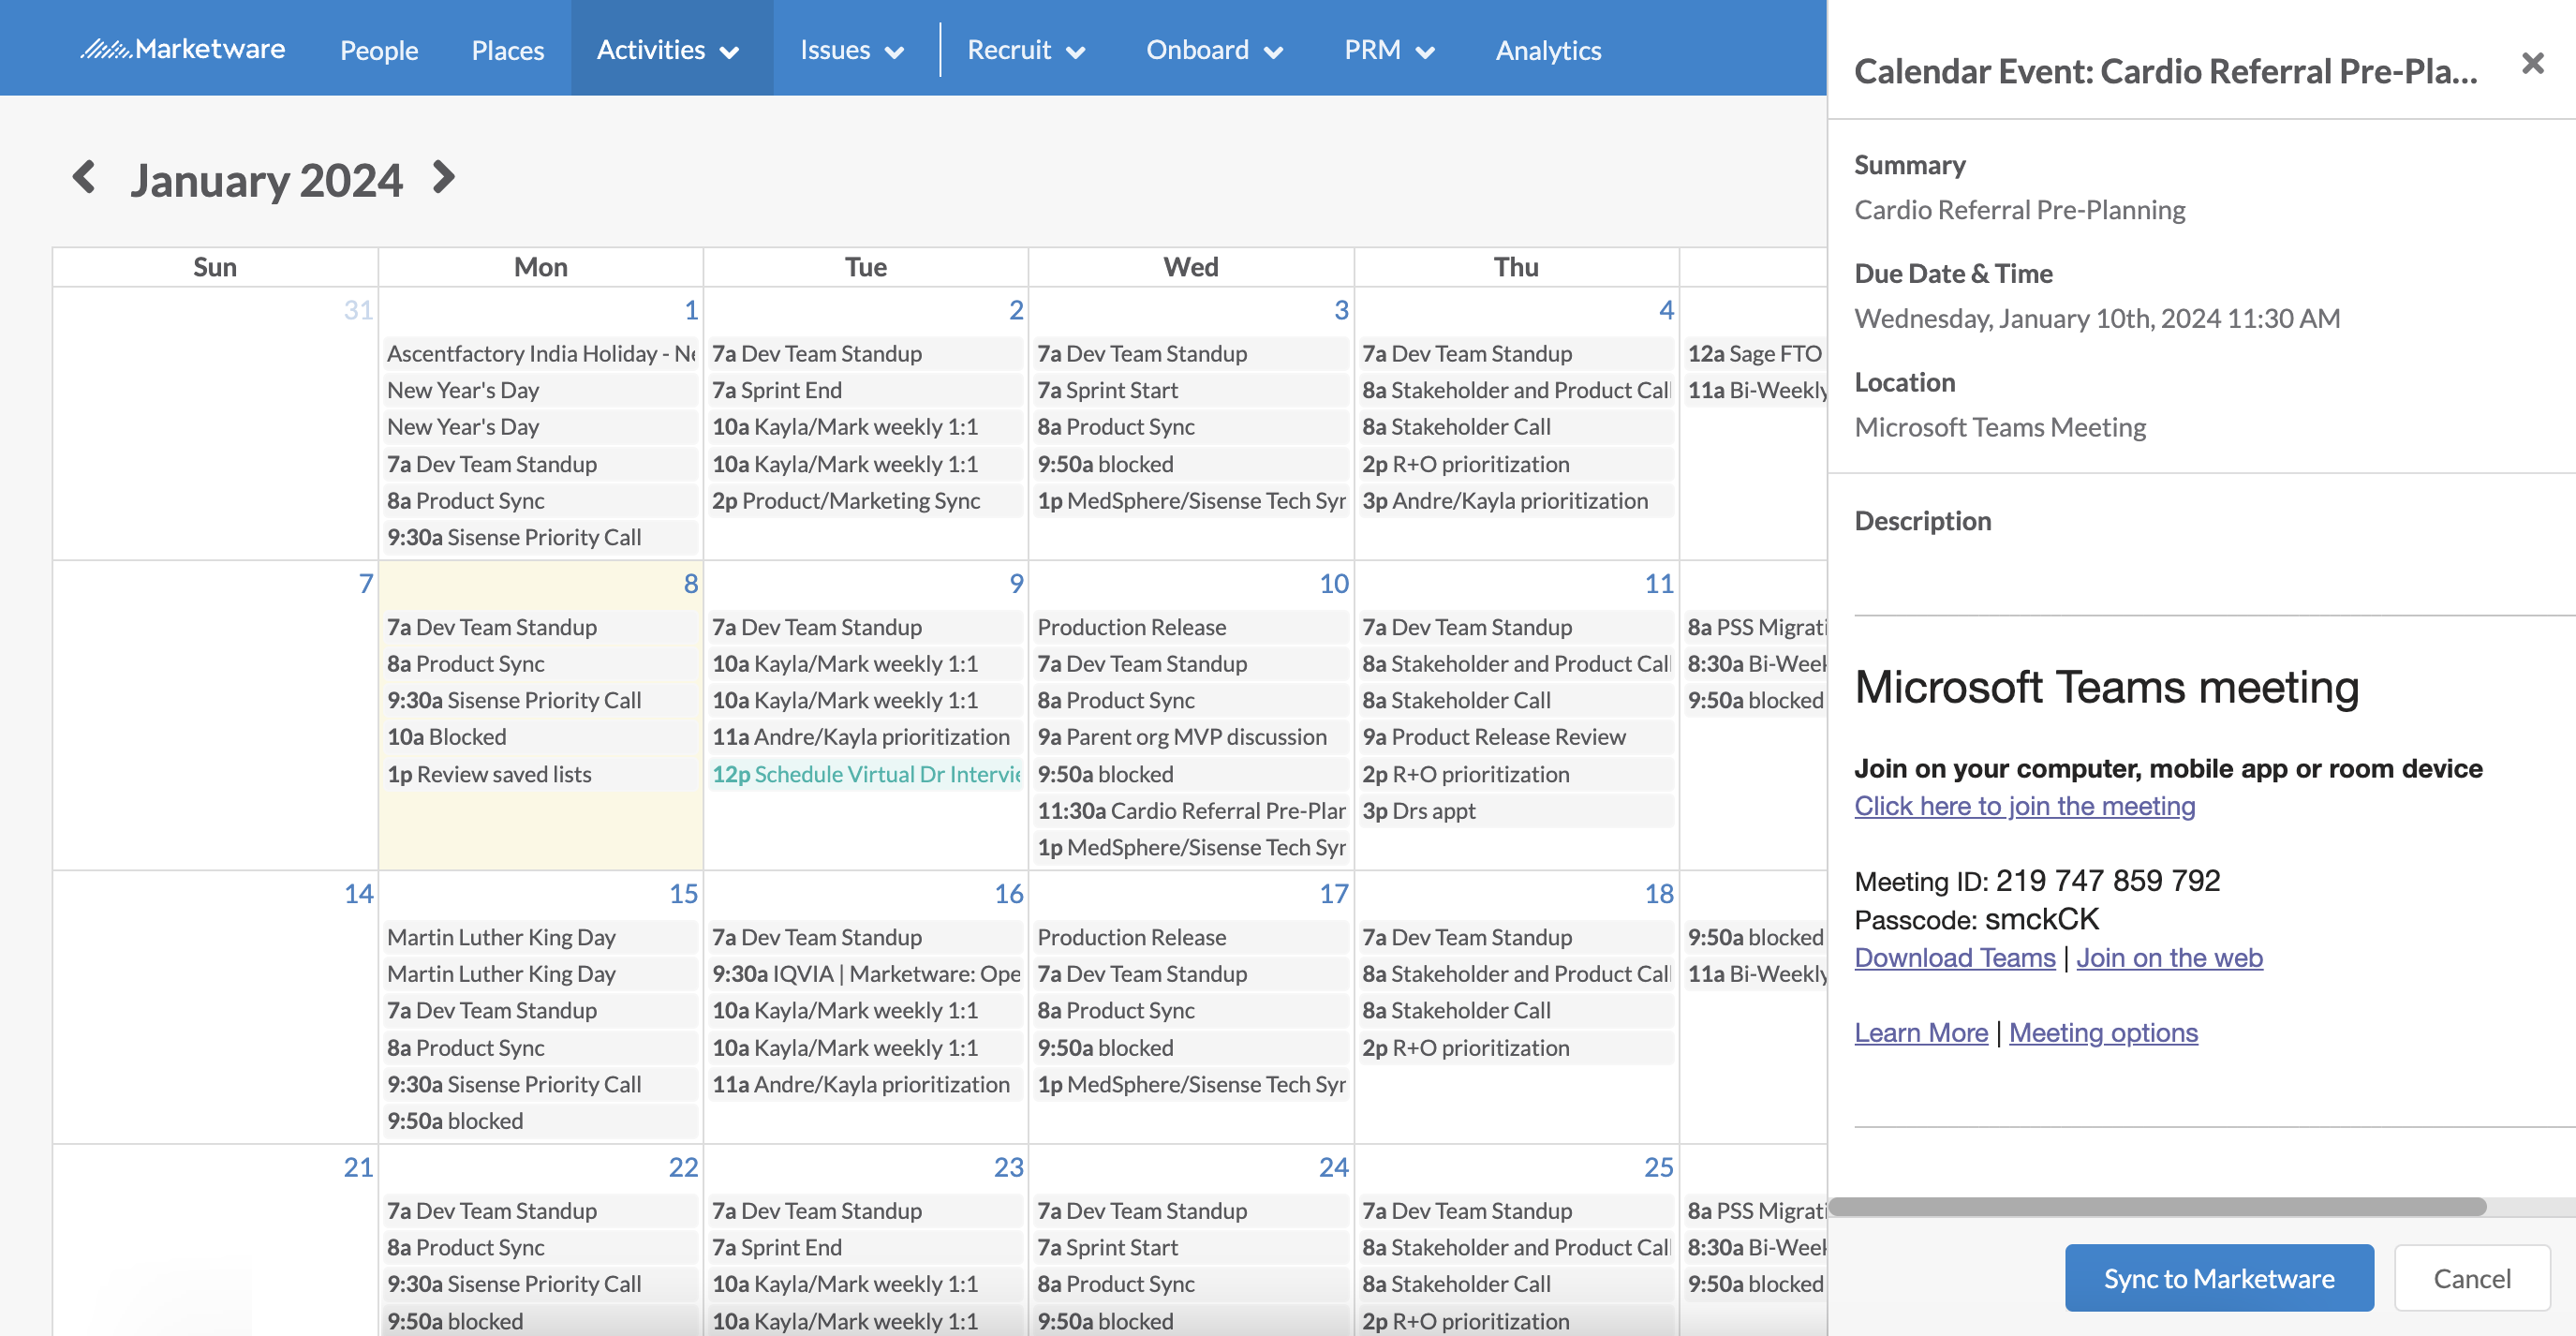The image size is (2576, 1336).
Task: Open 7a Sprint End on January 2
Action: [865, 390]
